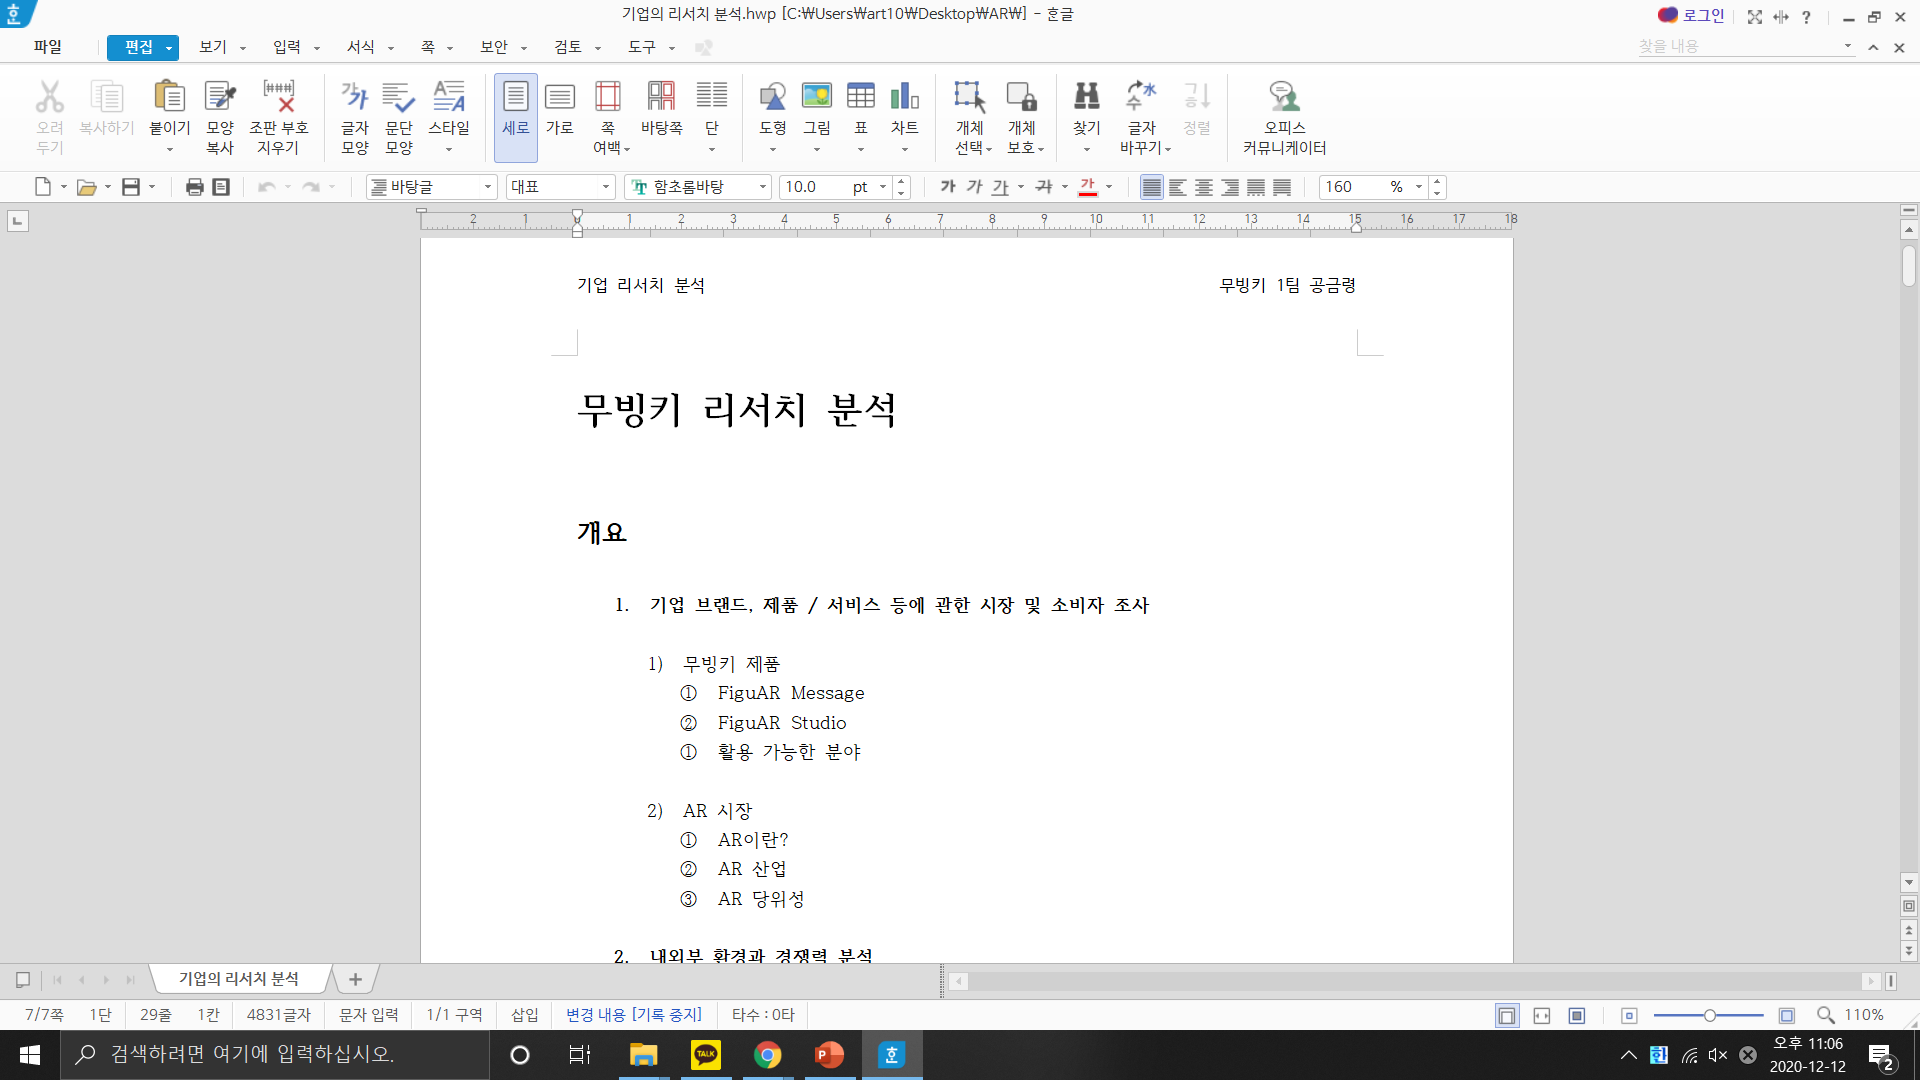Open the 바탕글 style dropdown
Screen dimensions: 1920x1080
pos(488,187)
